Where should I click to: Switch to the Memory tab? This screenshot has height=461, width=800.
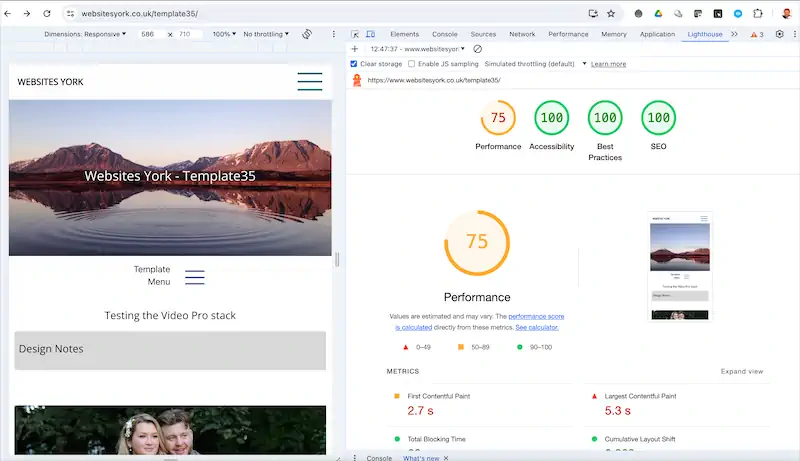click(x=614, y=34)
